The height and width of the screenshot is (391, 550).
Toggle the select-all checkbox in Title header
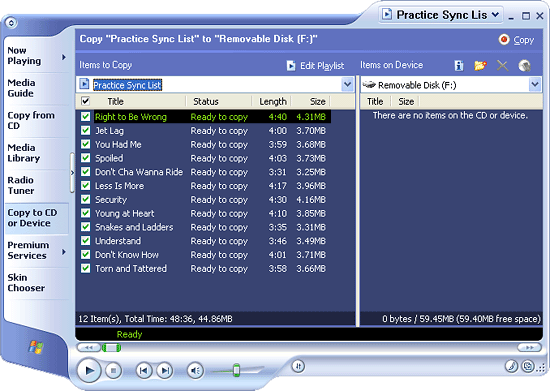(x=85, y=101)
